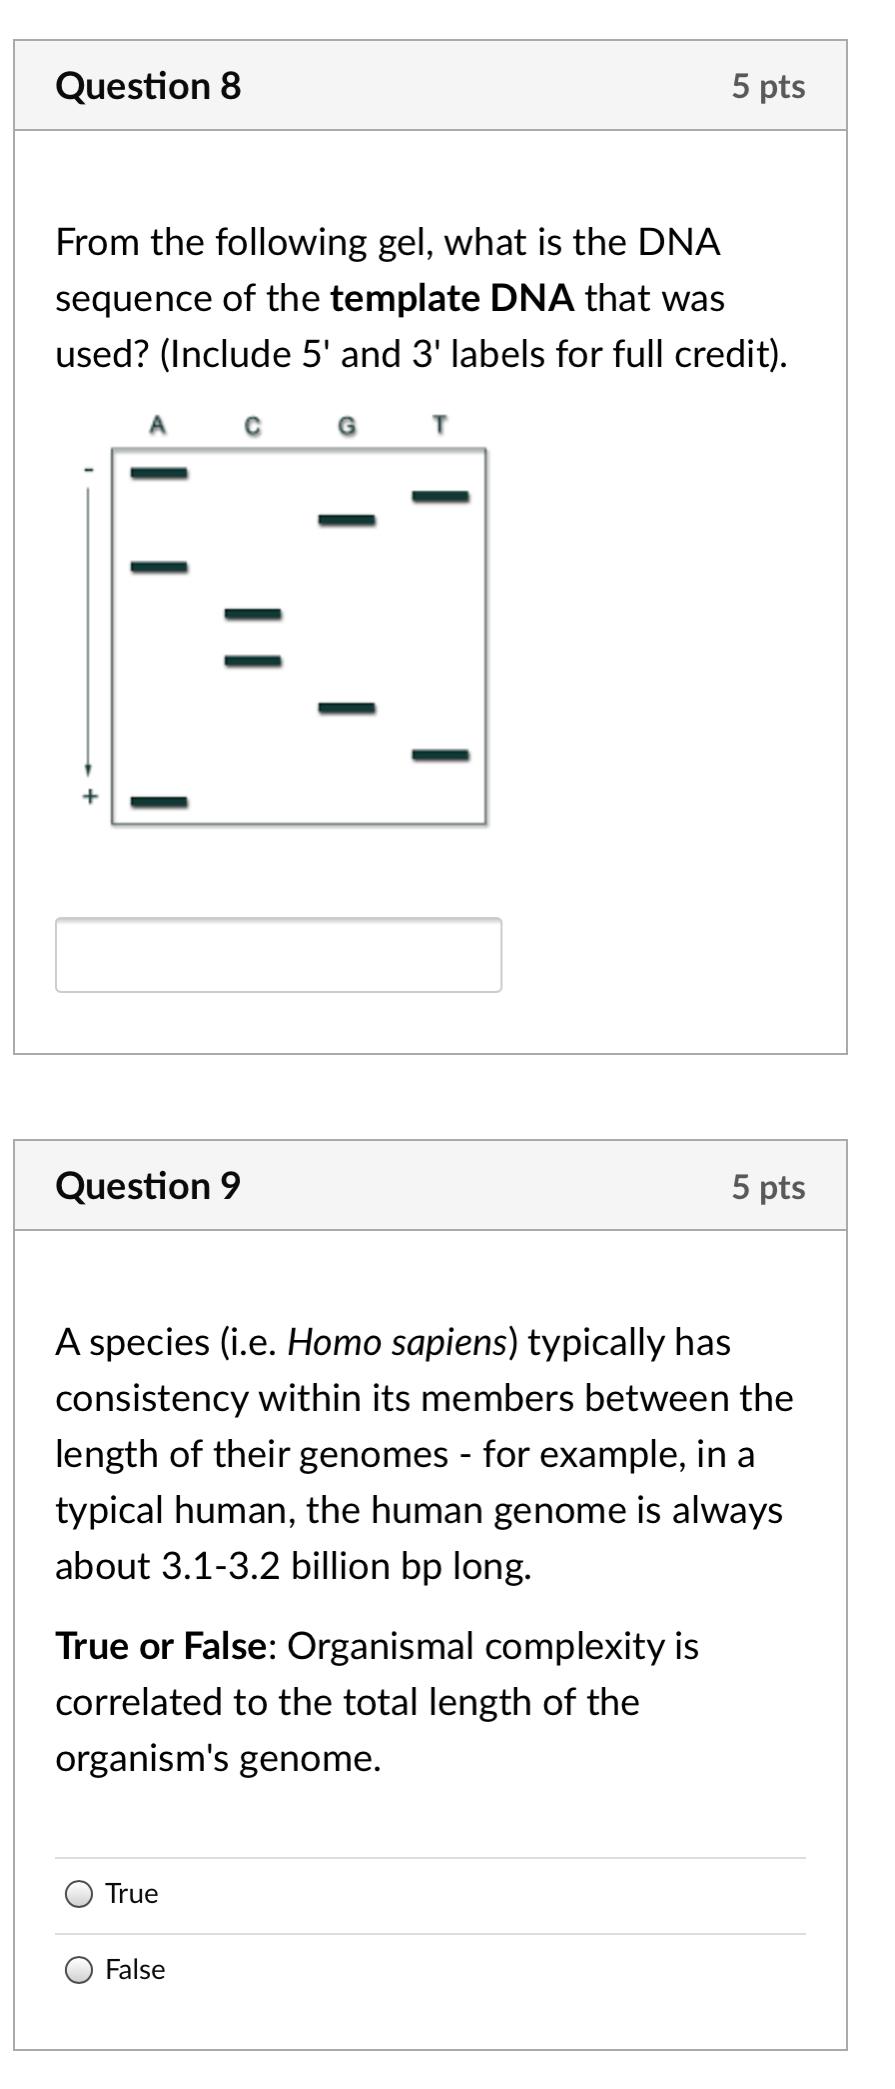Click the plus electrode symbol beside the gel
Image resolution: width=895 pixels, height=2089 pixels.
[x=90, y=797]
